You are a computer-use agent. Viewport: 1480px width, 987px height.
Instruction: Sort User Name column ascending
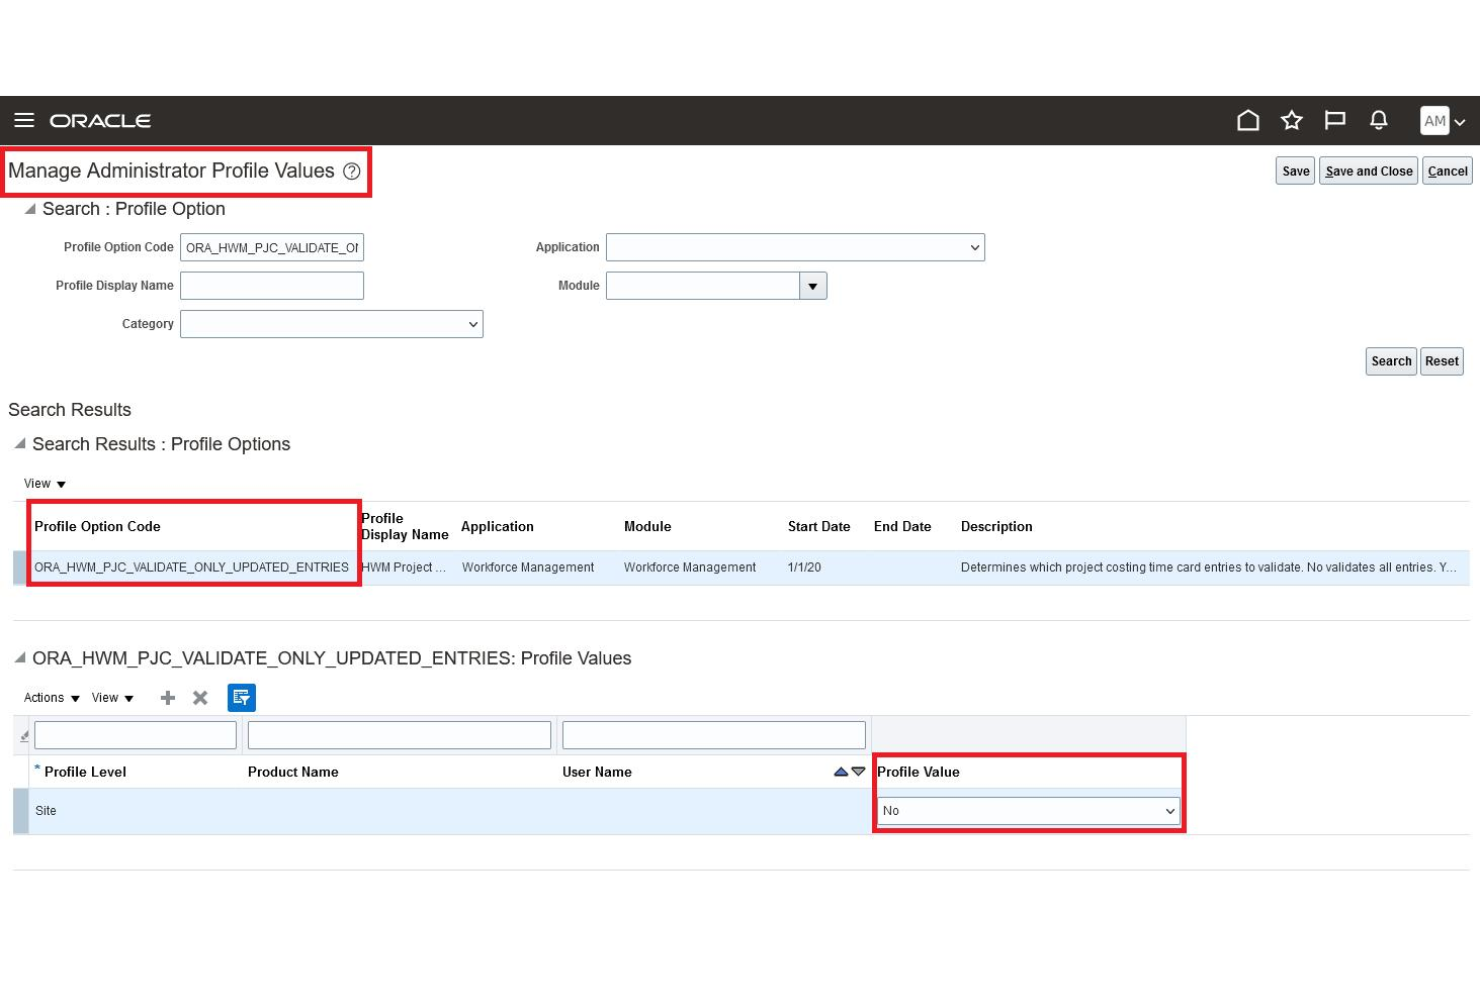[841, 772]
